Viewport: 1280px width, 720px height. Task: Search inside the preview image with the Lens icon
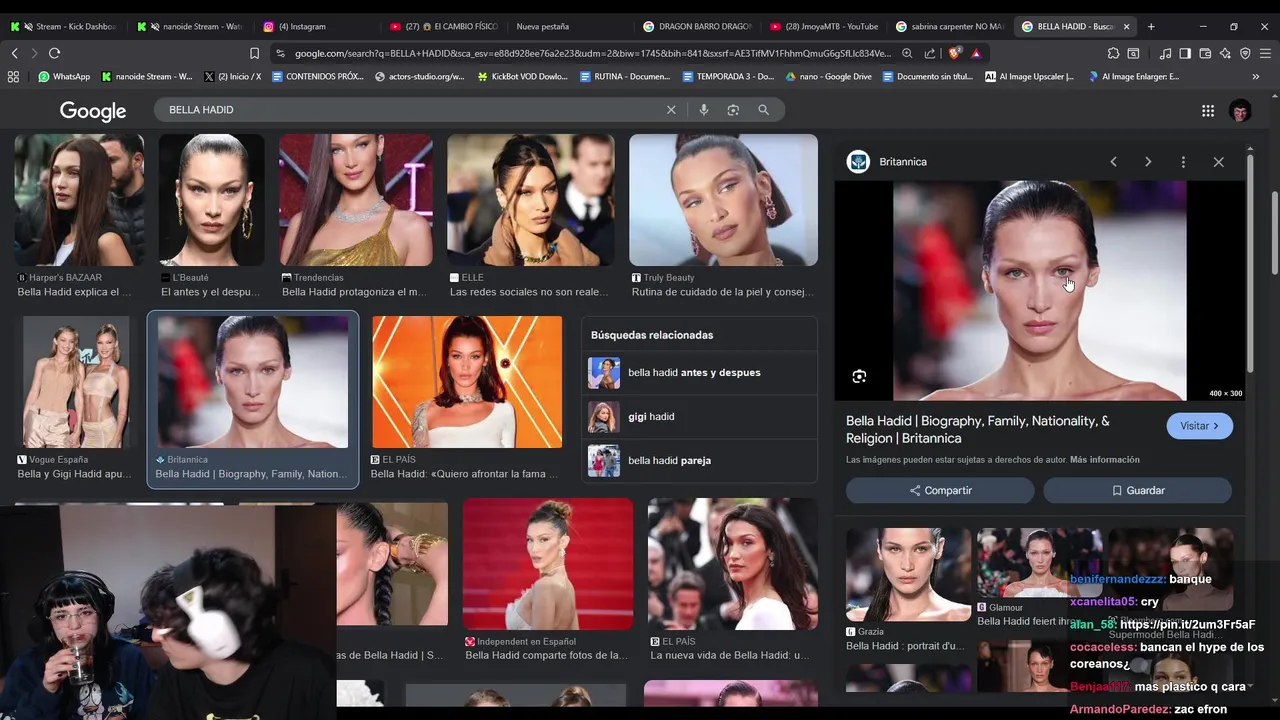[x=859, y=376]
